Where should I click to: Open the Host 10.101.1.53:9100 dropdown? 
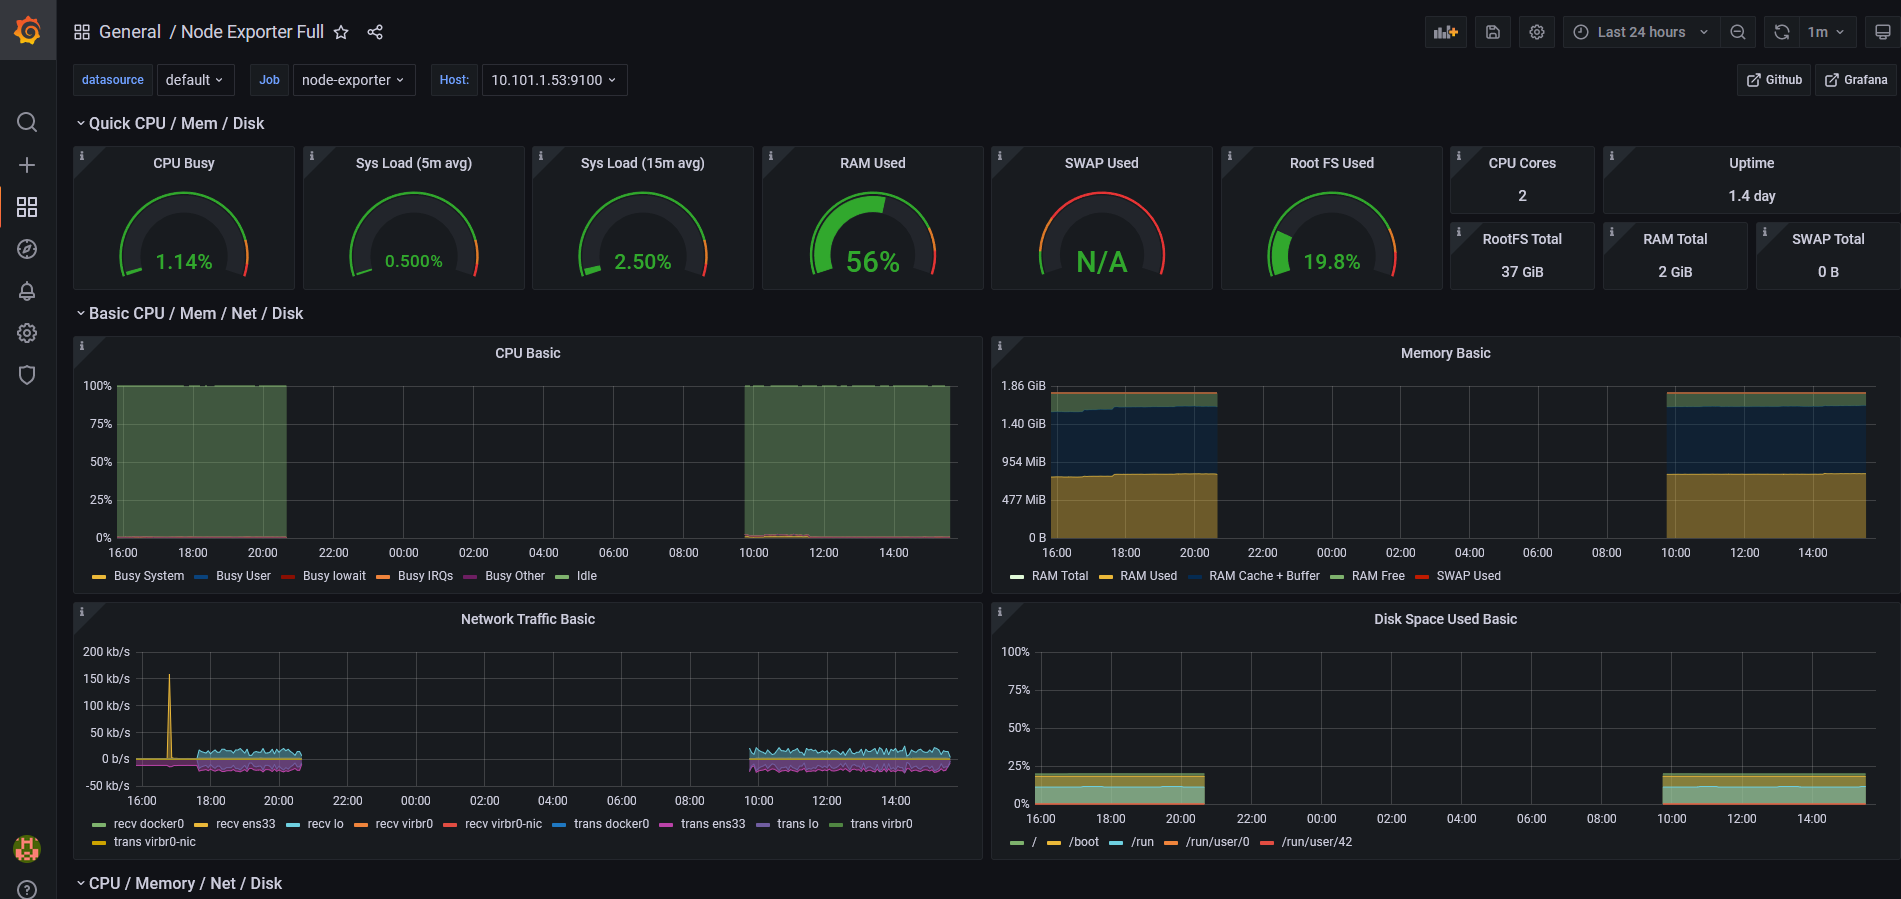pos(554,80)
